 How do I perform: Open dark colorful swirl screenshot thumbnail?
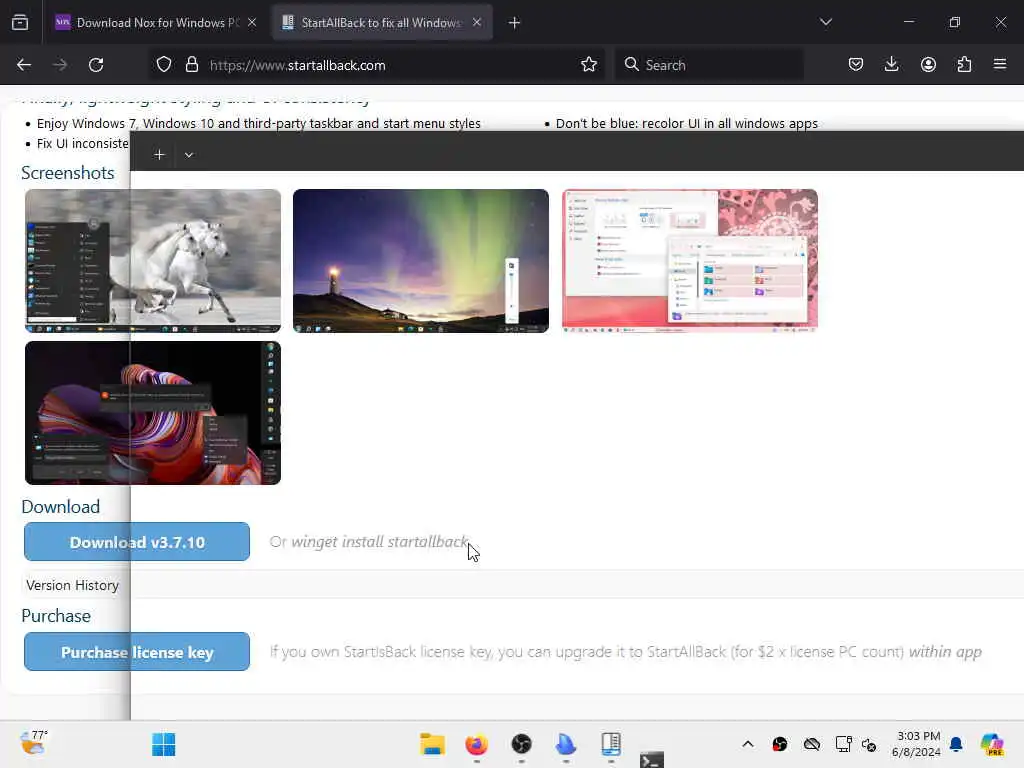153,413
